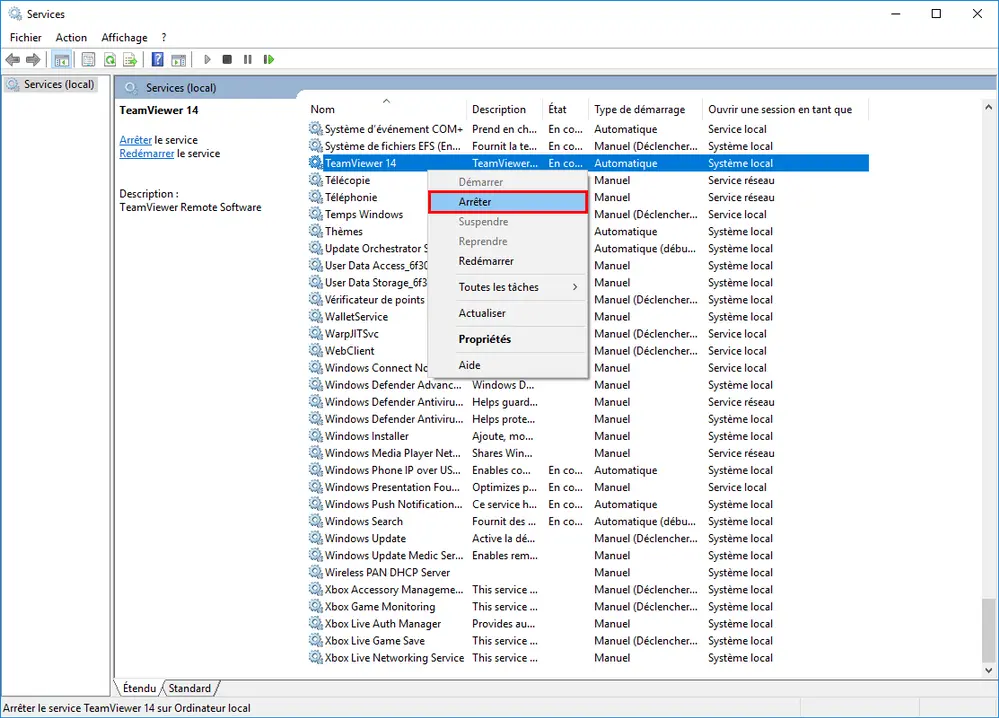Click the gear icon beside Xbox Live Game Save
The image size is (999, 718).
click(x=315, y=640)
